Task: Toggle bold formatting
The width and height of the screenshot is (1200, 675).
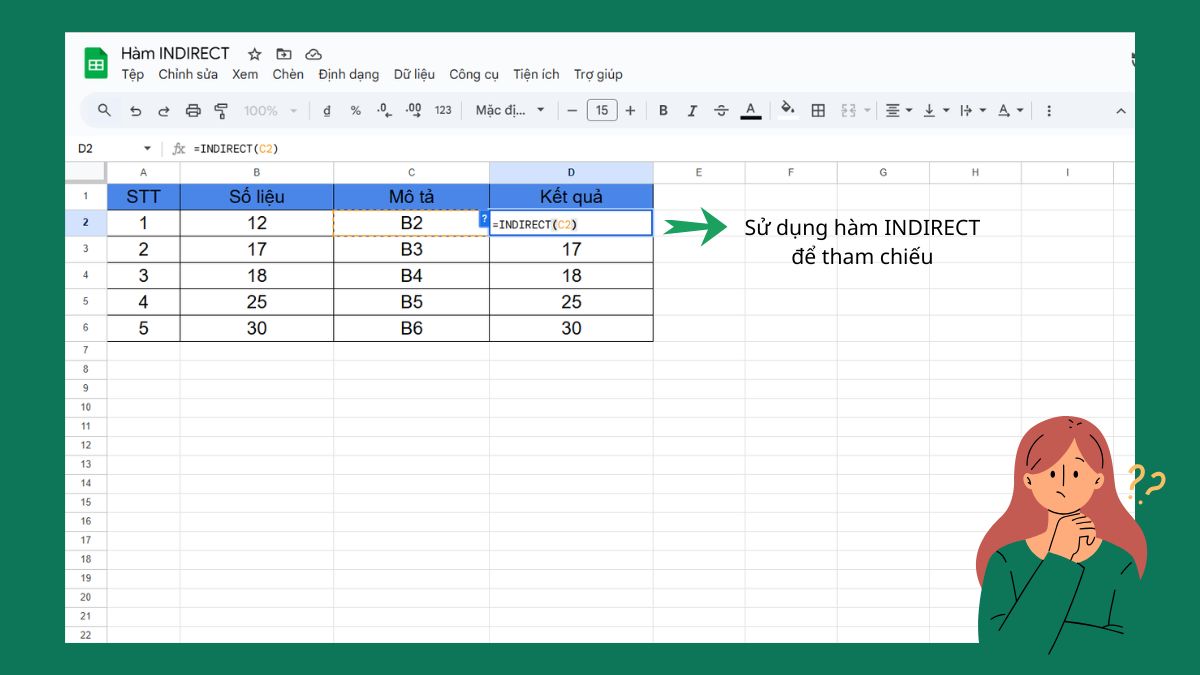Action: coord(663,110)
